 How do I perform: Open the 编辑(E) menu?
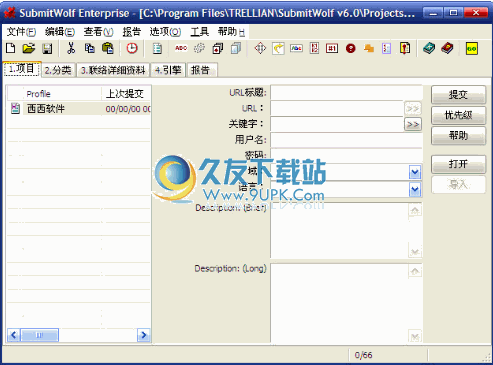point(60,32)
